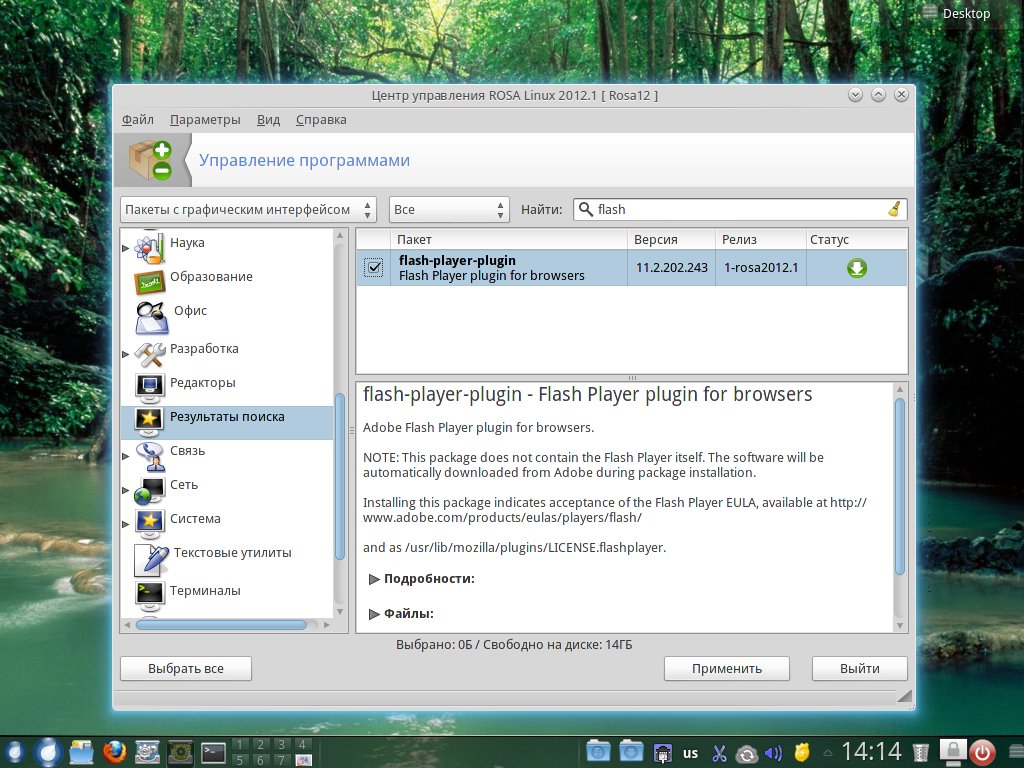The height and width of the screenshot is (768, 1024).
Task: Click the Редакторы monitor icon
Action: coord(149,387)
